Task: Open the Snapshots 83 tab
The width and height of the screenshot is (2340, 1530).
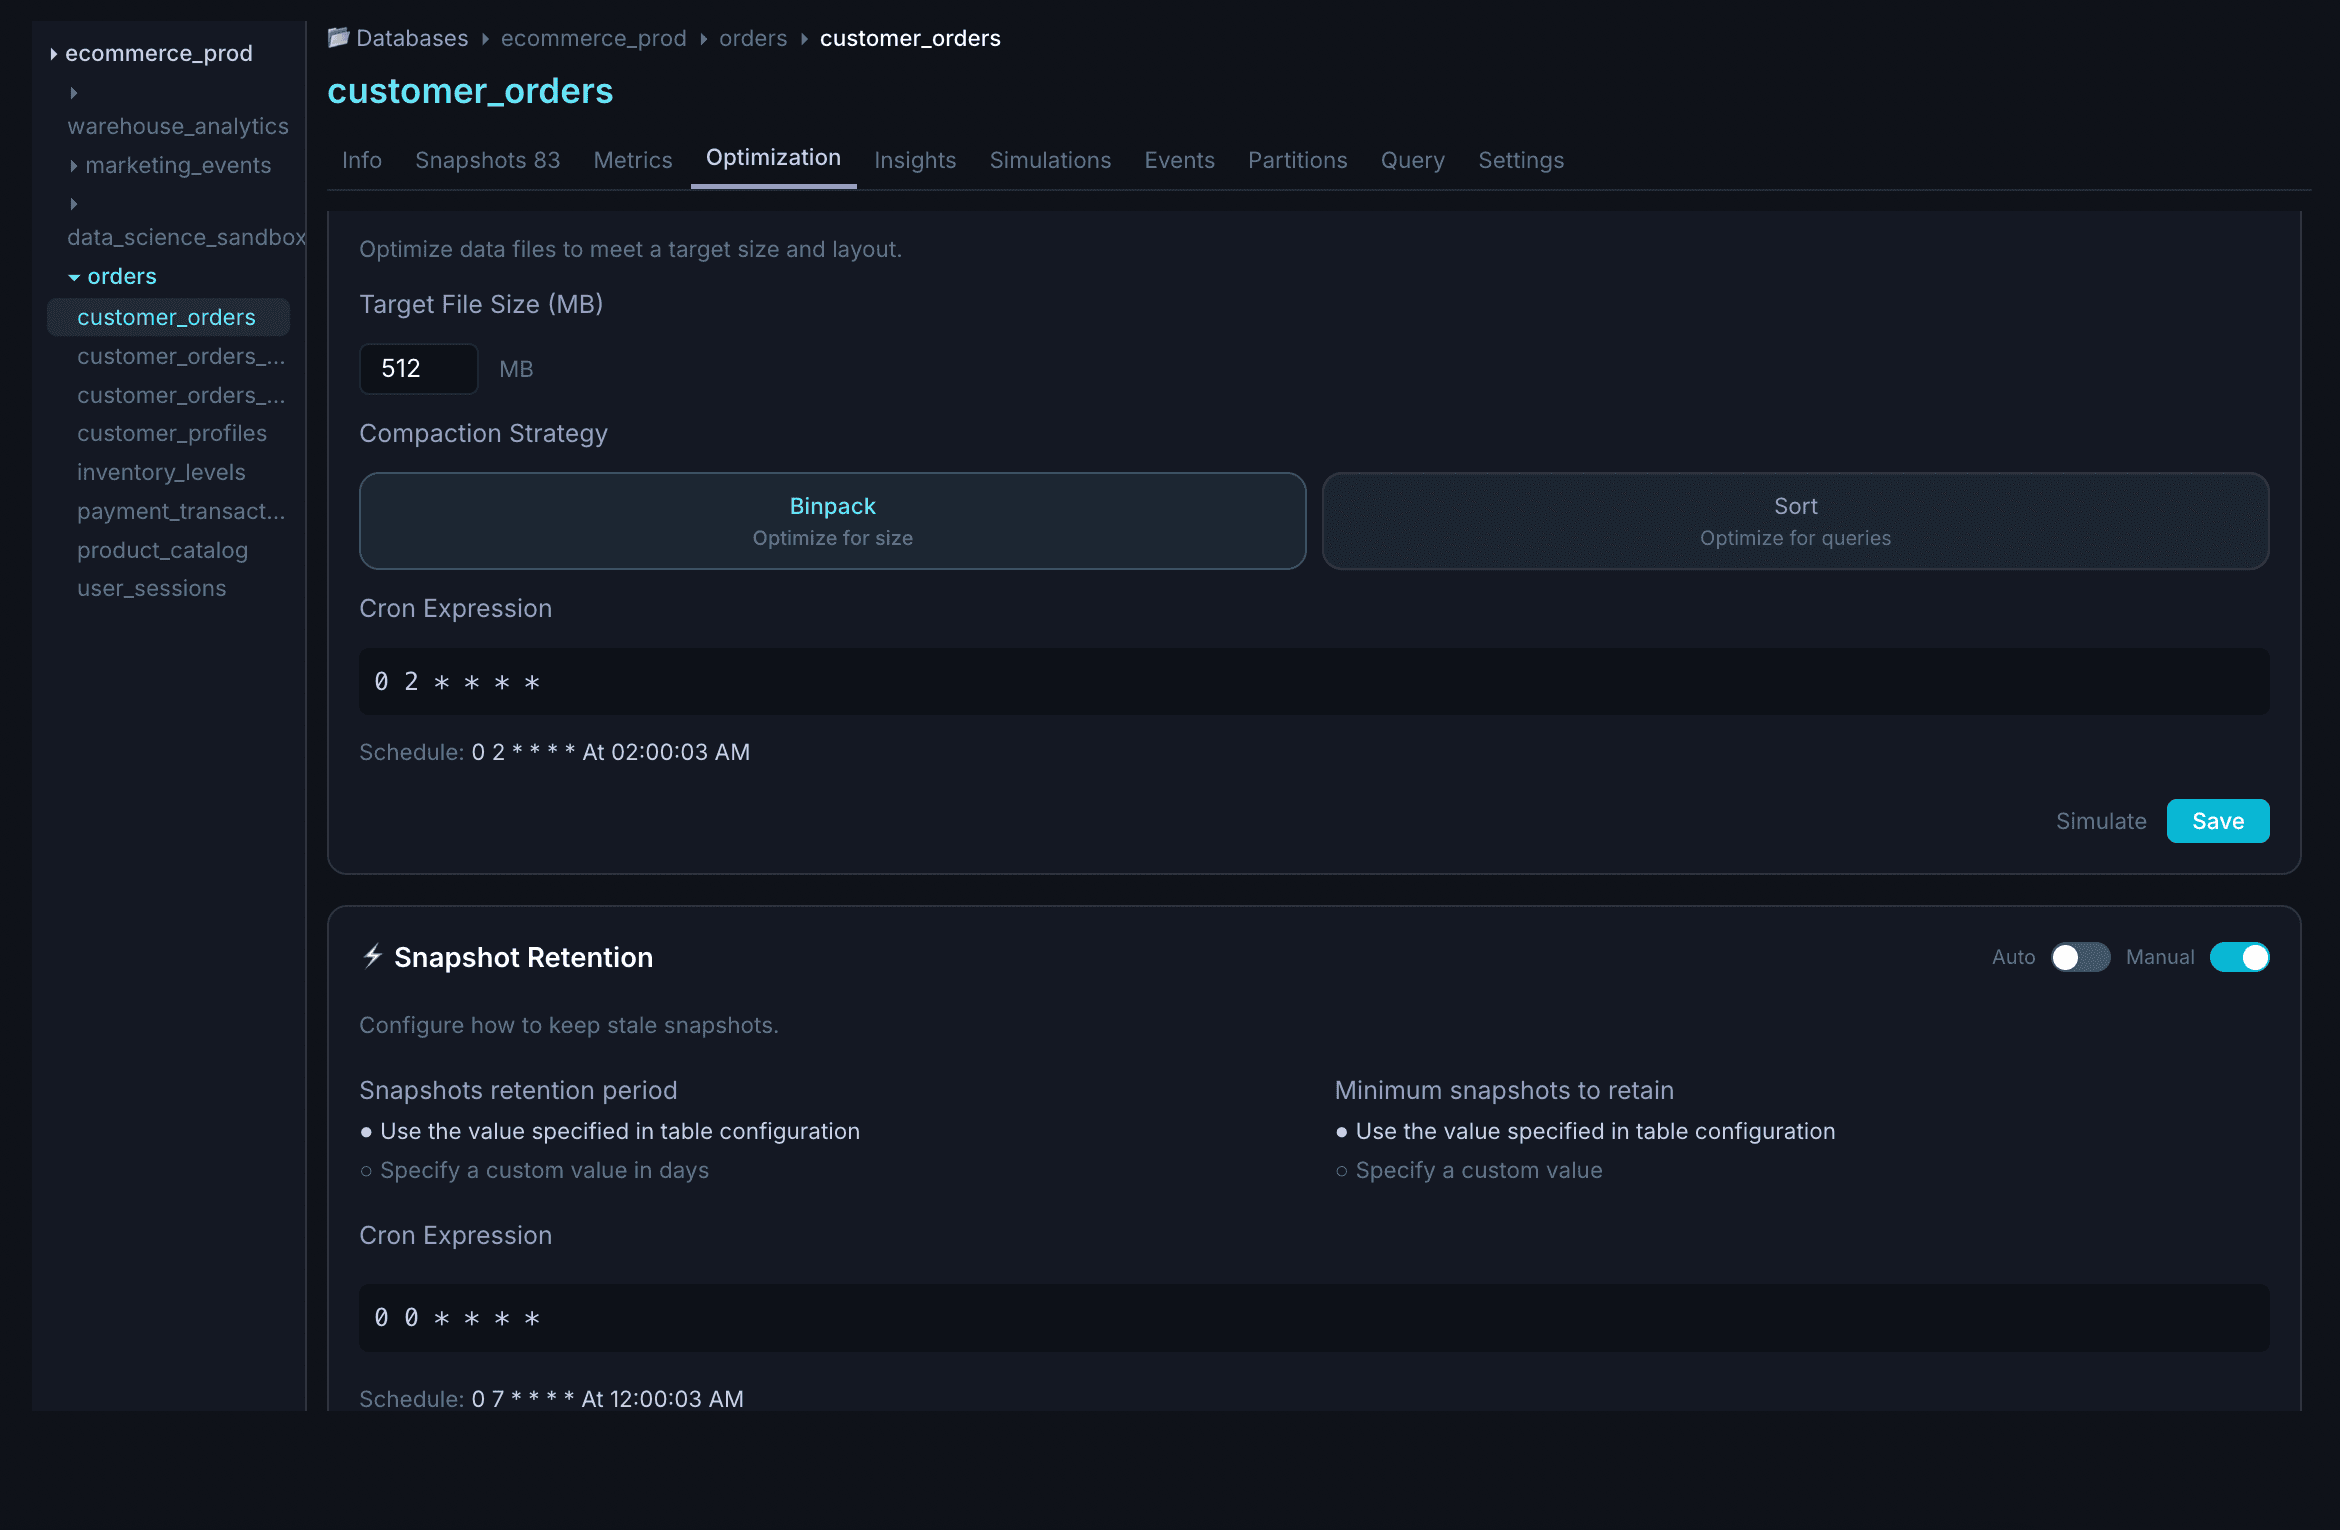Action: (x=487, y=160)
